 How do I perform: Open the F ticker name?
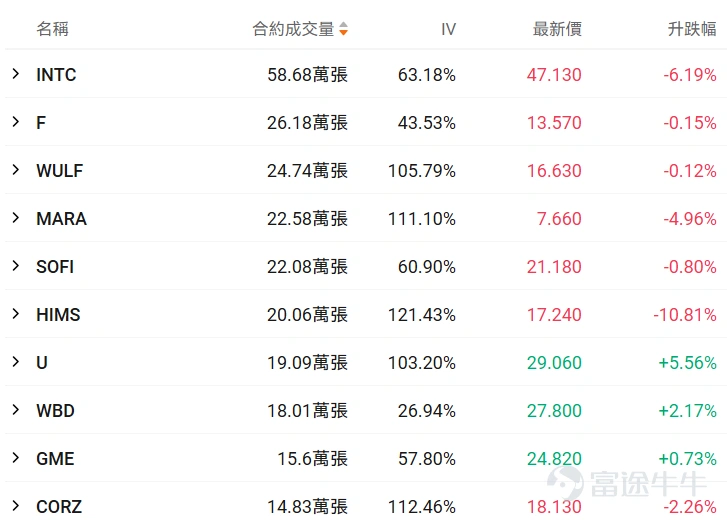(x=41, y=123)
